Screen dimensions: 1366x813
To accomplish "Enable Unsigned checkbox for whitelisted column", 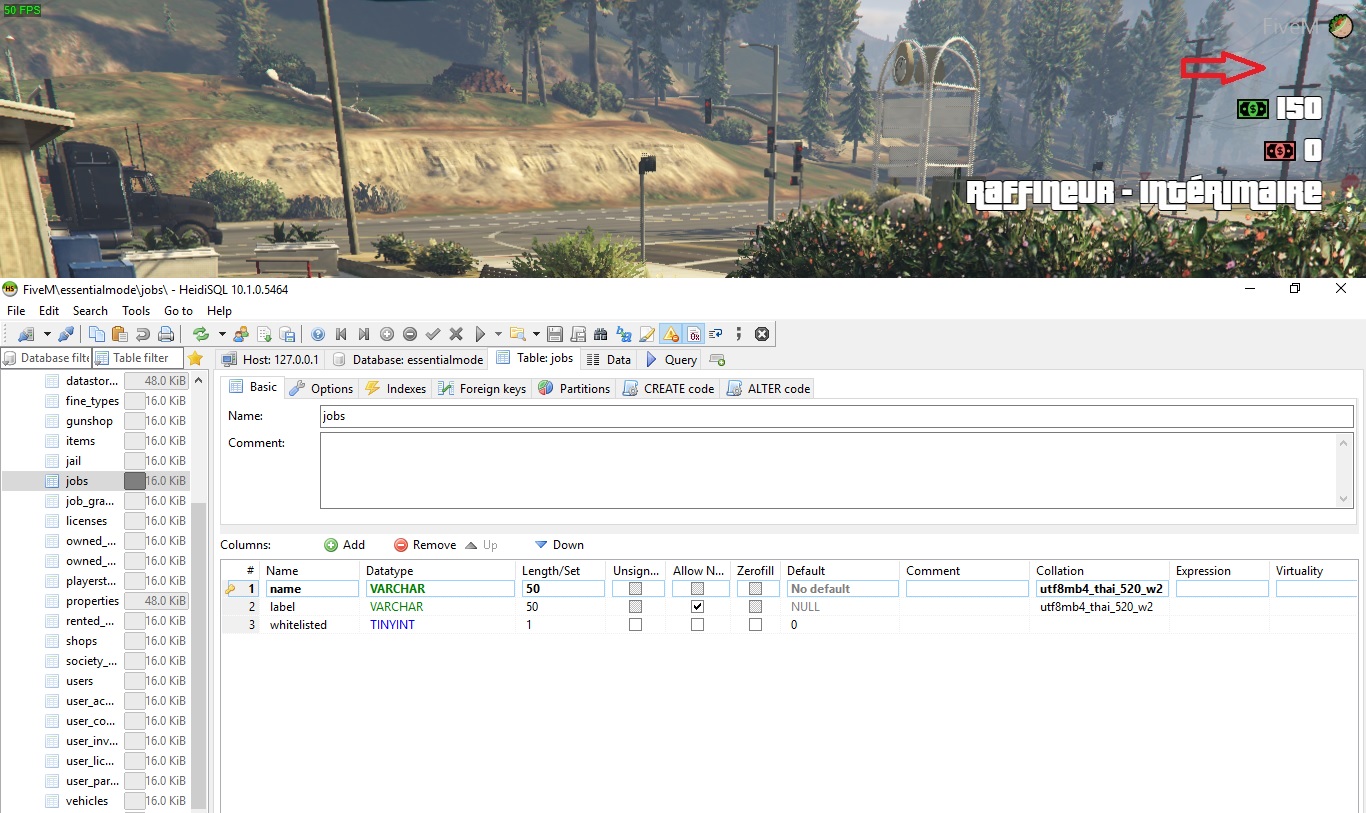I will (x=635, y=625).
